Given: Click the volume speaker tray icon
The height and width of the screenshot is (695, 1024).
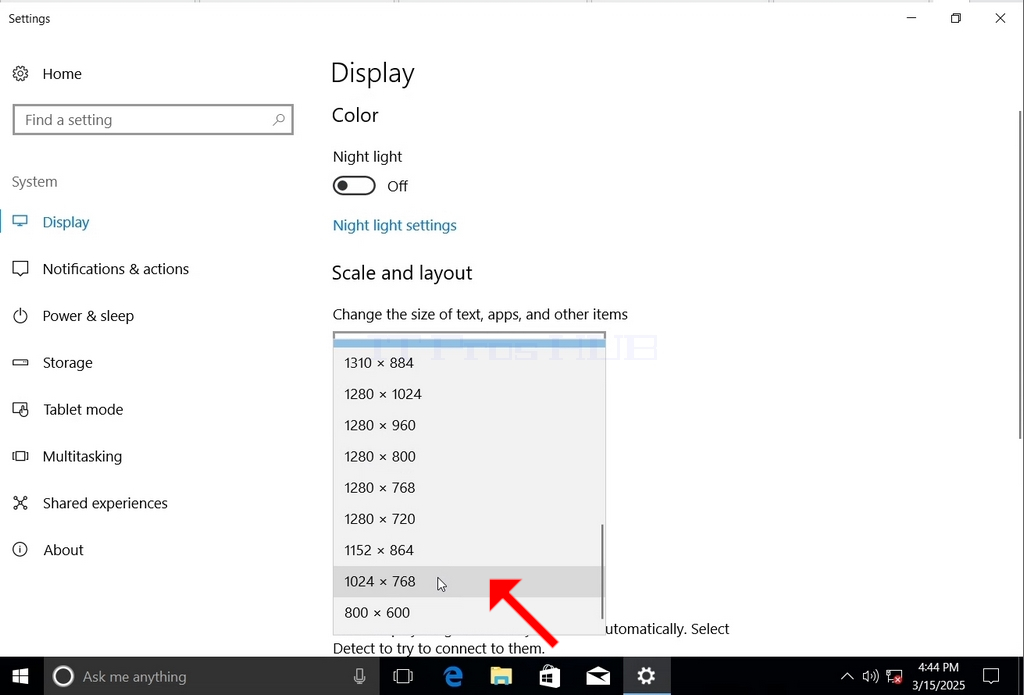Looking at the screenshot, I should pyautogui.click(x=870, y=676).
